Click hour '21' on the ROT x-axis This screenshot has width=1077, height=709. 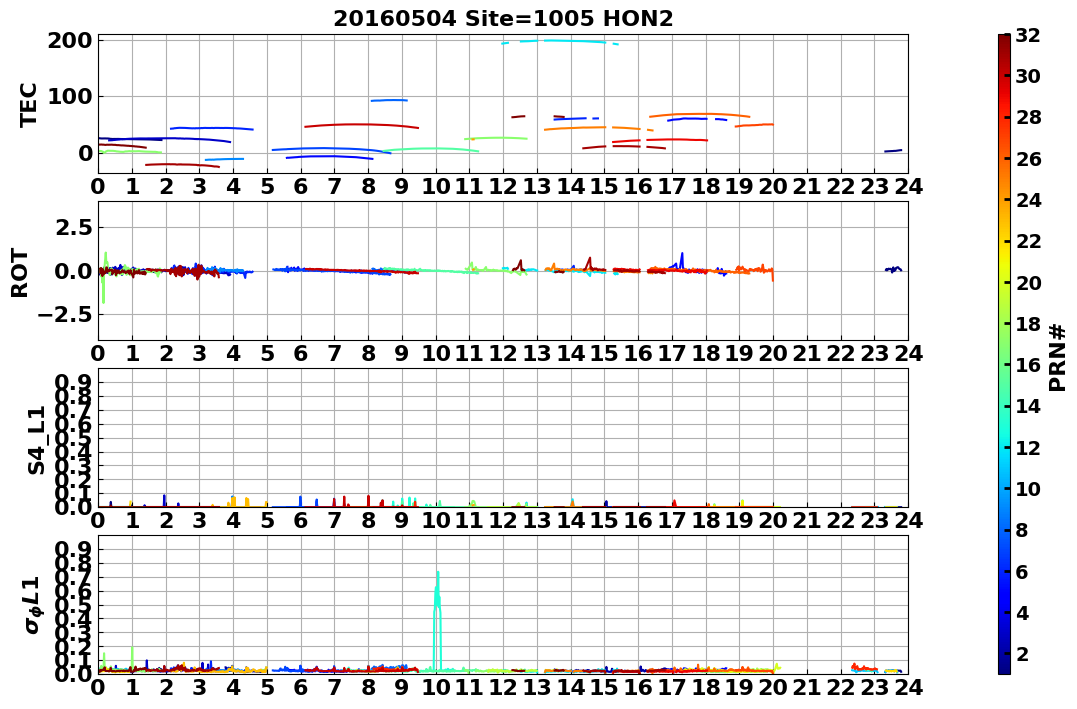807,353
